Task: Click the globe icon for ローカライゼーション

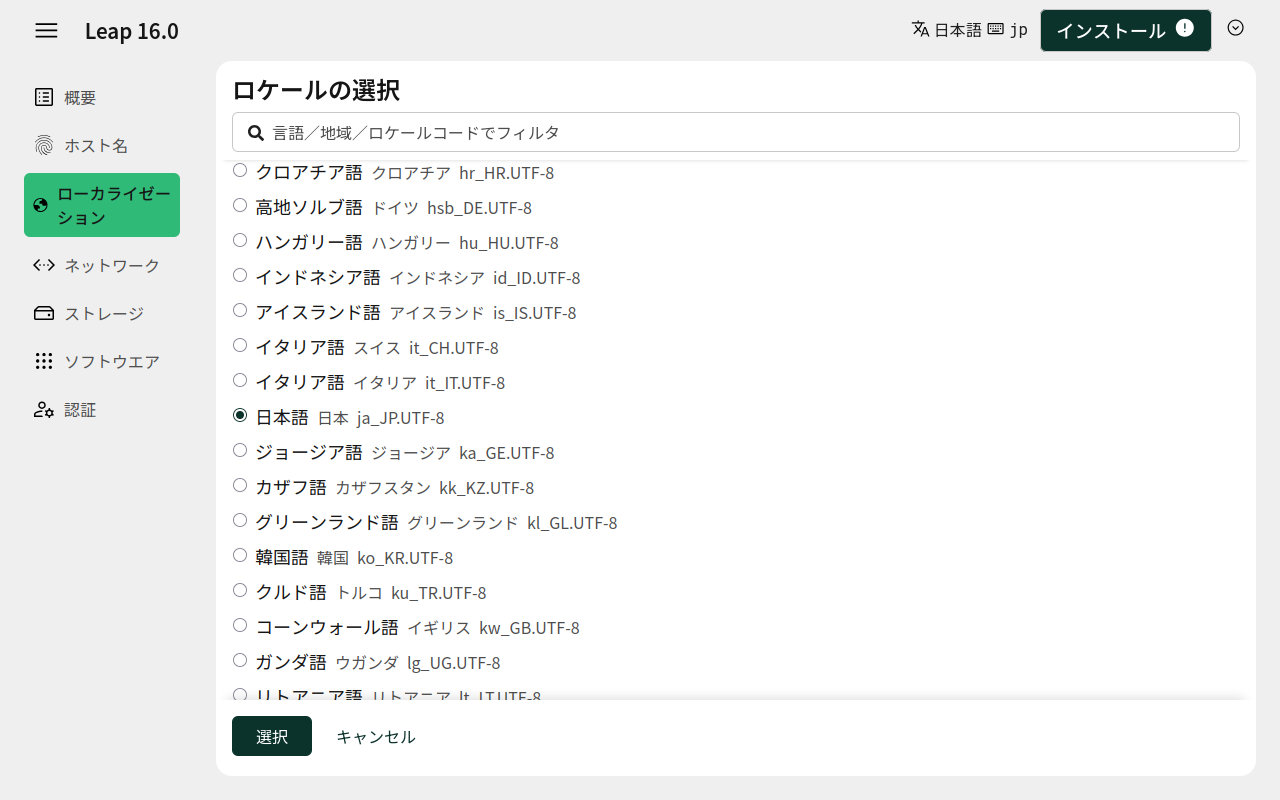Action: pyautogui.click(x=41, y=205)
